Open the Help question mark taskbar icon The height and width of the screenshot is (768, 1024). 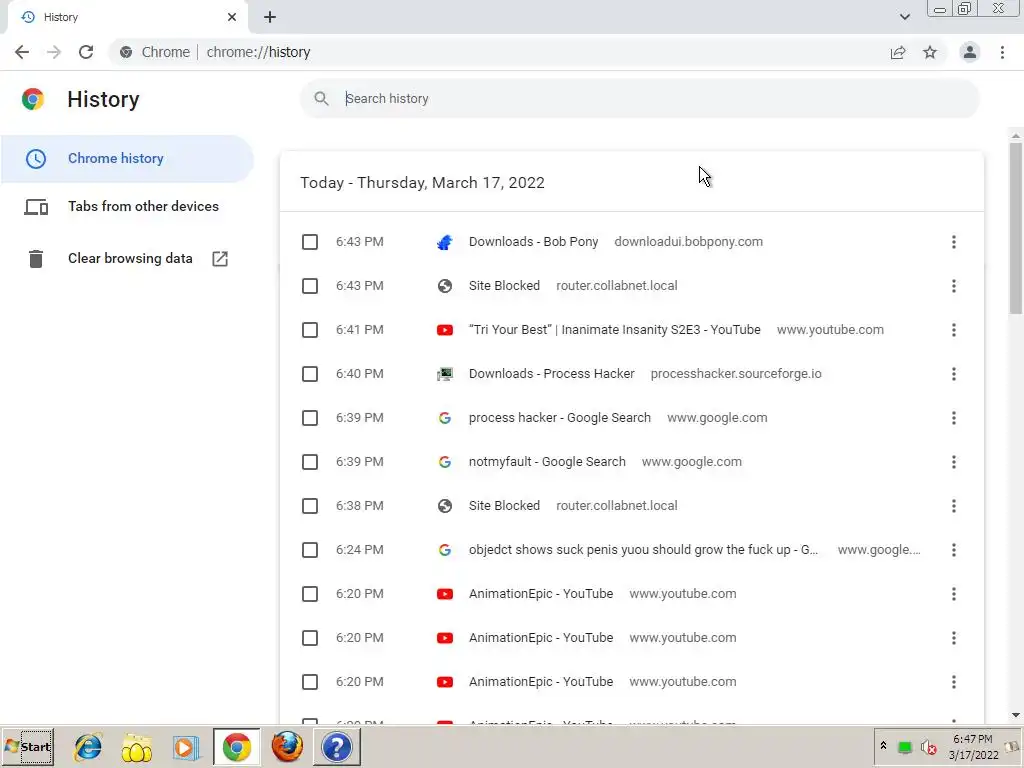coord(337,748)
